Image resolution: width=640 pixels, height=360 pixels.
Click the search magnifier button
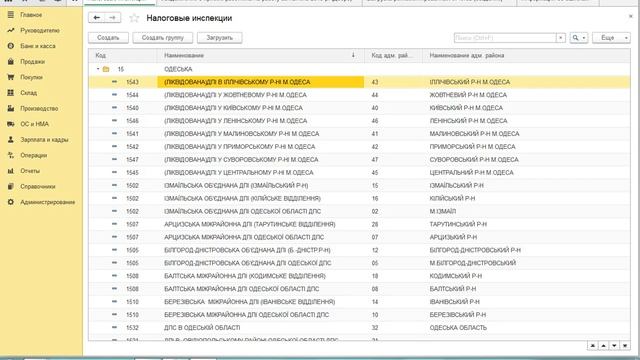(x=578, y=38)
